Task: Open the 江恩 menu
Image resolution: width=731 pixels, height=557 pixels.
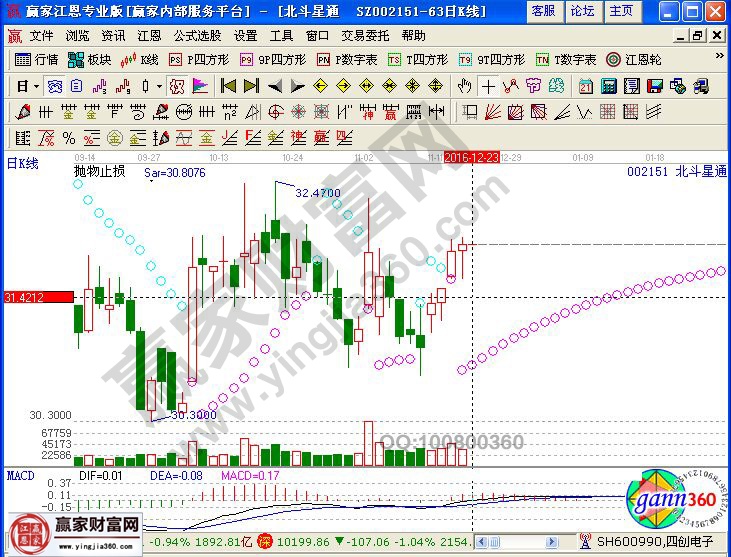Action: coord(149,35)
